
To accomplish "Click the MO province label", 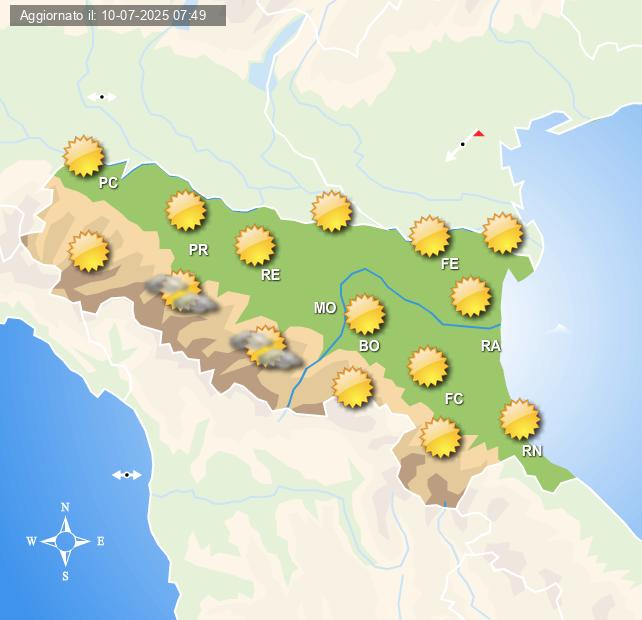I will 325,308.
